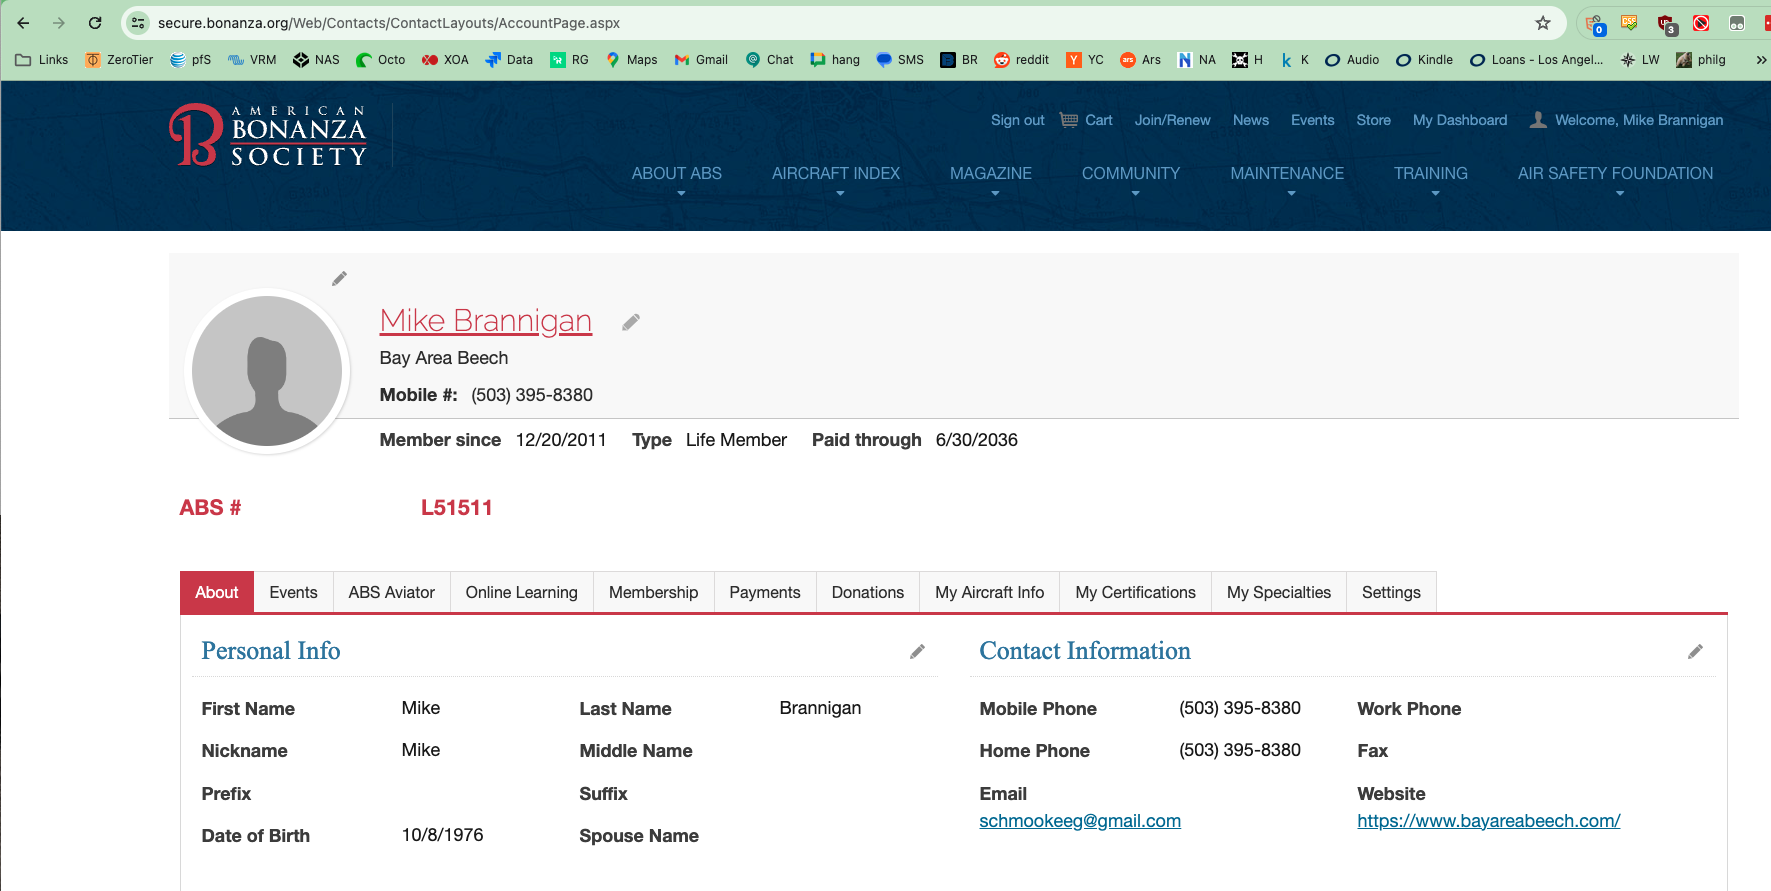1771x891 pixels.
Task: Open the Gmail bookmark in bookmarks bar
Action: pyautogui.click(x=701, y=60)
